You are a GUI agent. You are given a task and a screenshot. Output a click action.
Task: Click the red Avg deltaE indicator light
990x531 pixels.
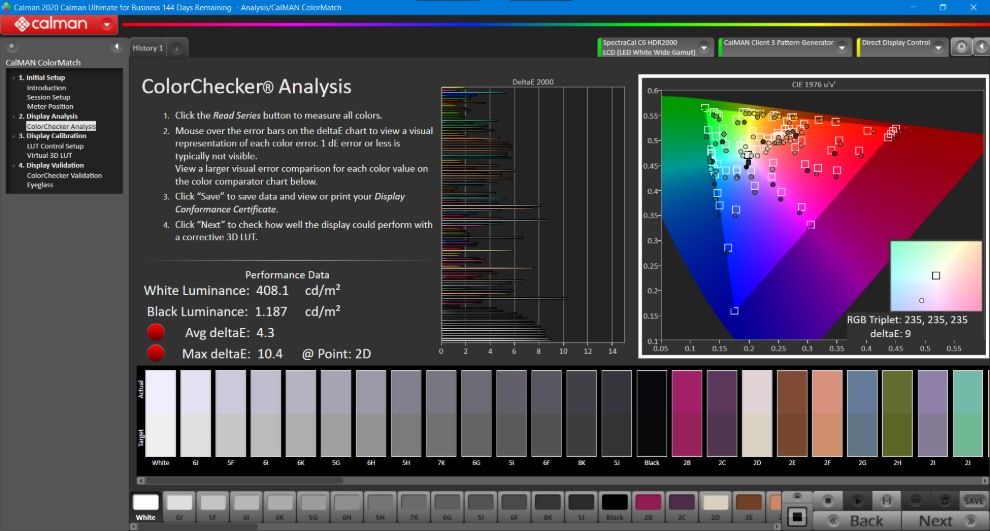point(155,332)
